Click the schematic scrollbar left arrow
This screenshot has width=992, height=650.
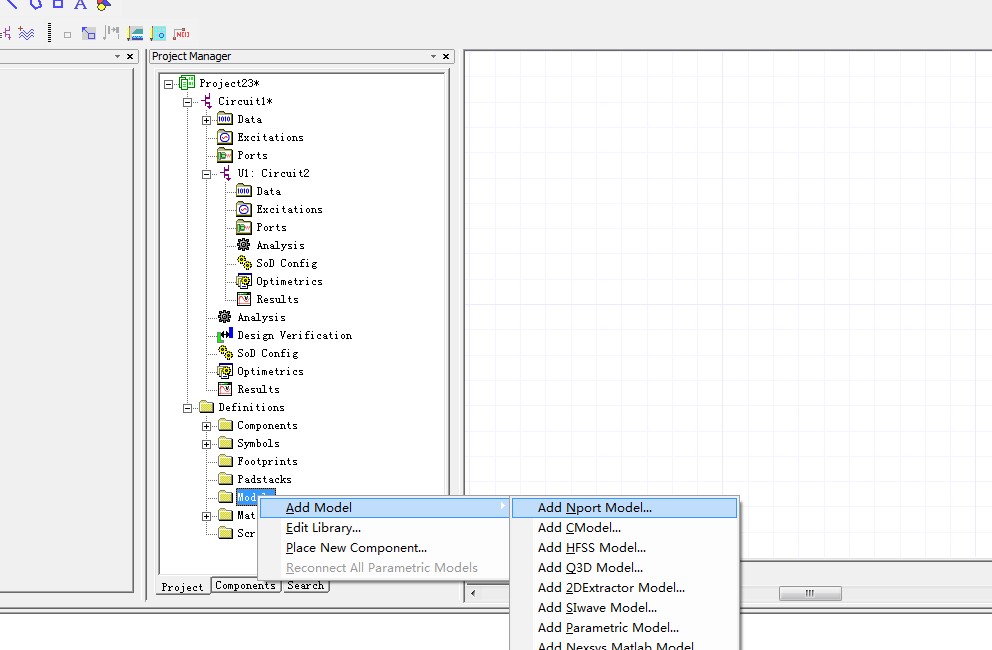coord(473,593)
